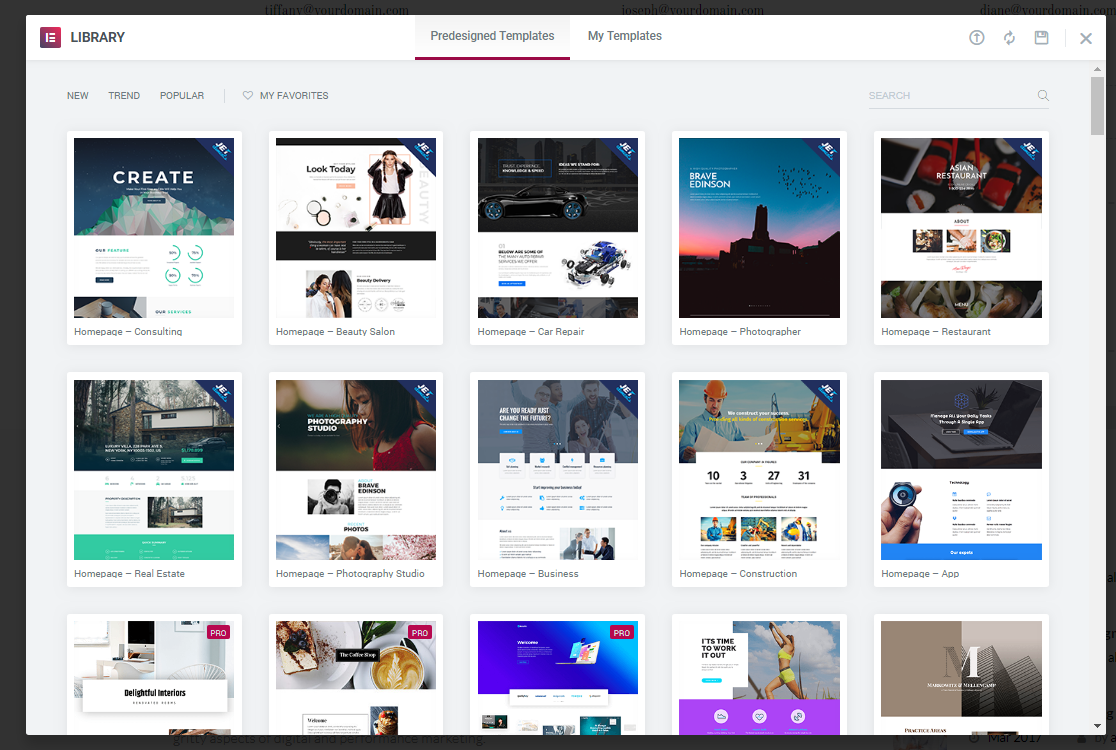This screenshot has height=750, width=1116.
Task: Open the Homepage – Car Repair template
Action: pos(557,228)
